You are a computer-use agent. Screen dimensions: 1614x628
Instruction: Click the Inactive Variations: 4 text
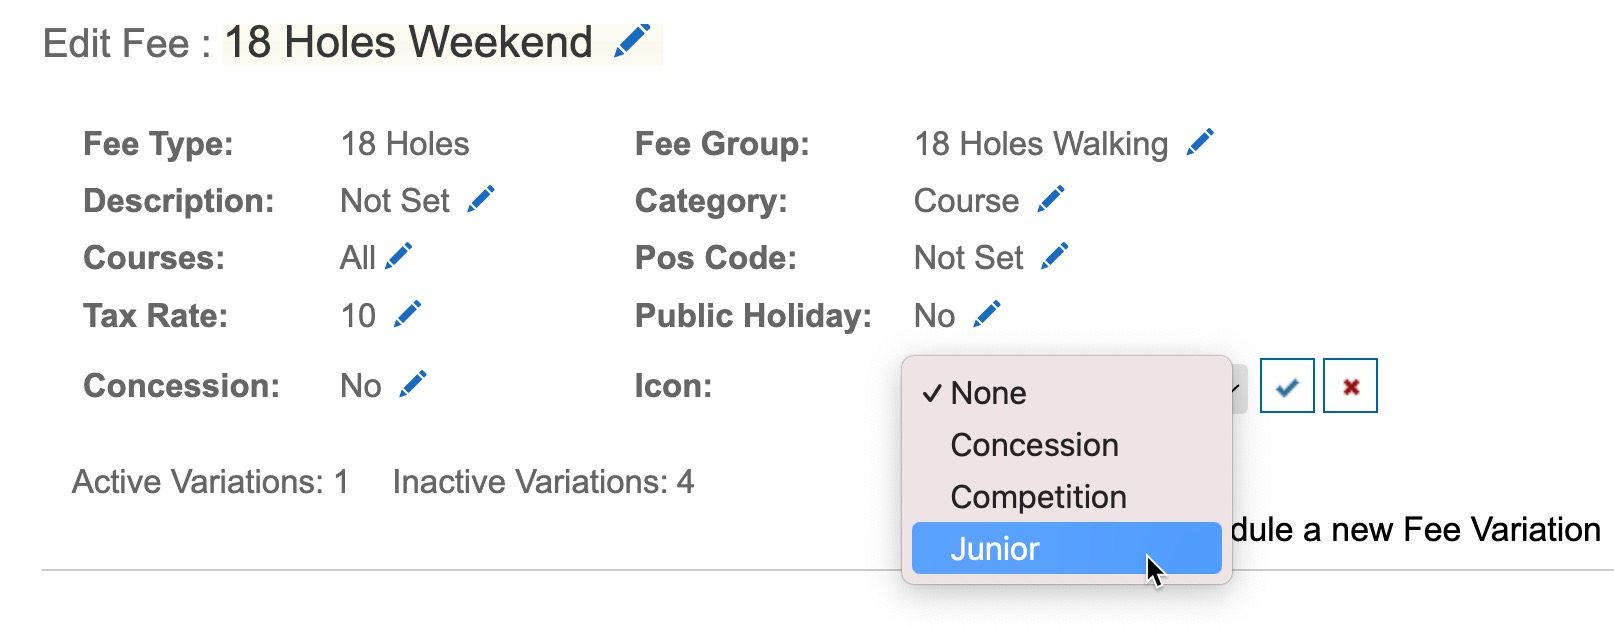pyautogui.click(x=543, y=482)
